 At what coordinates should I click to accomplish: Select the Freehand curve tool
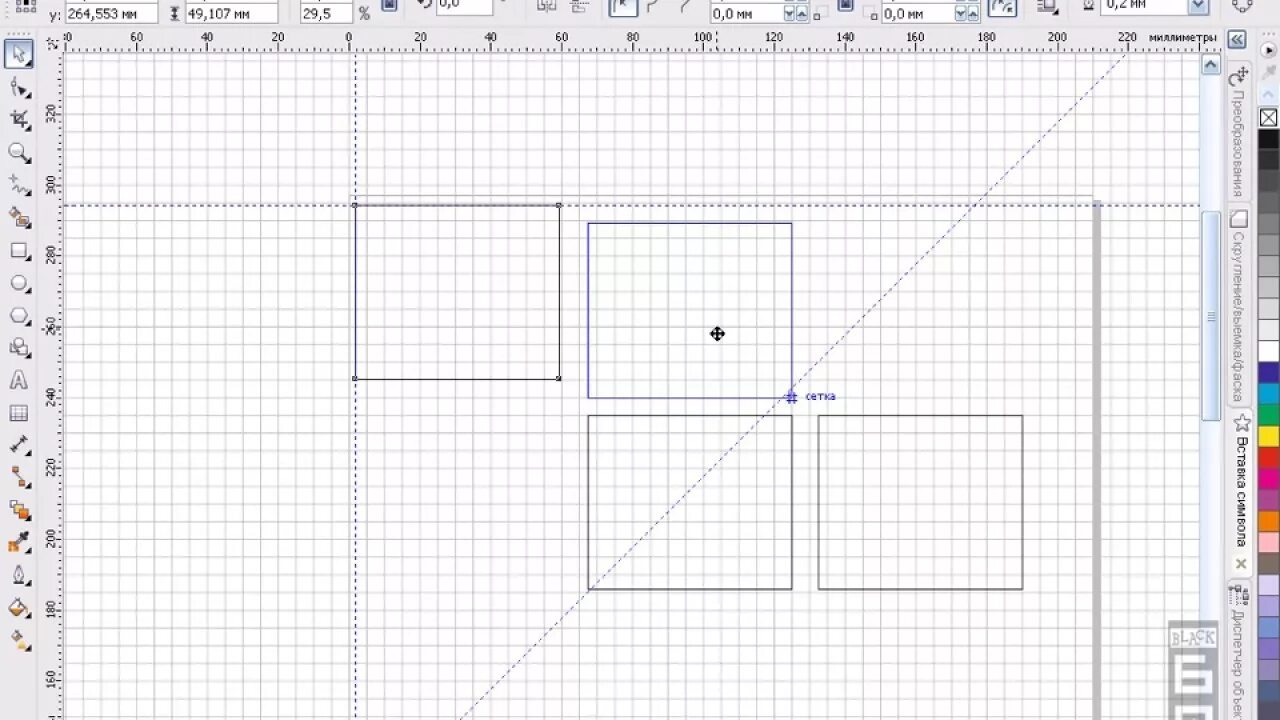coord(18,185)
